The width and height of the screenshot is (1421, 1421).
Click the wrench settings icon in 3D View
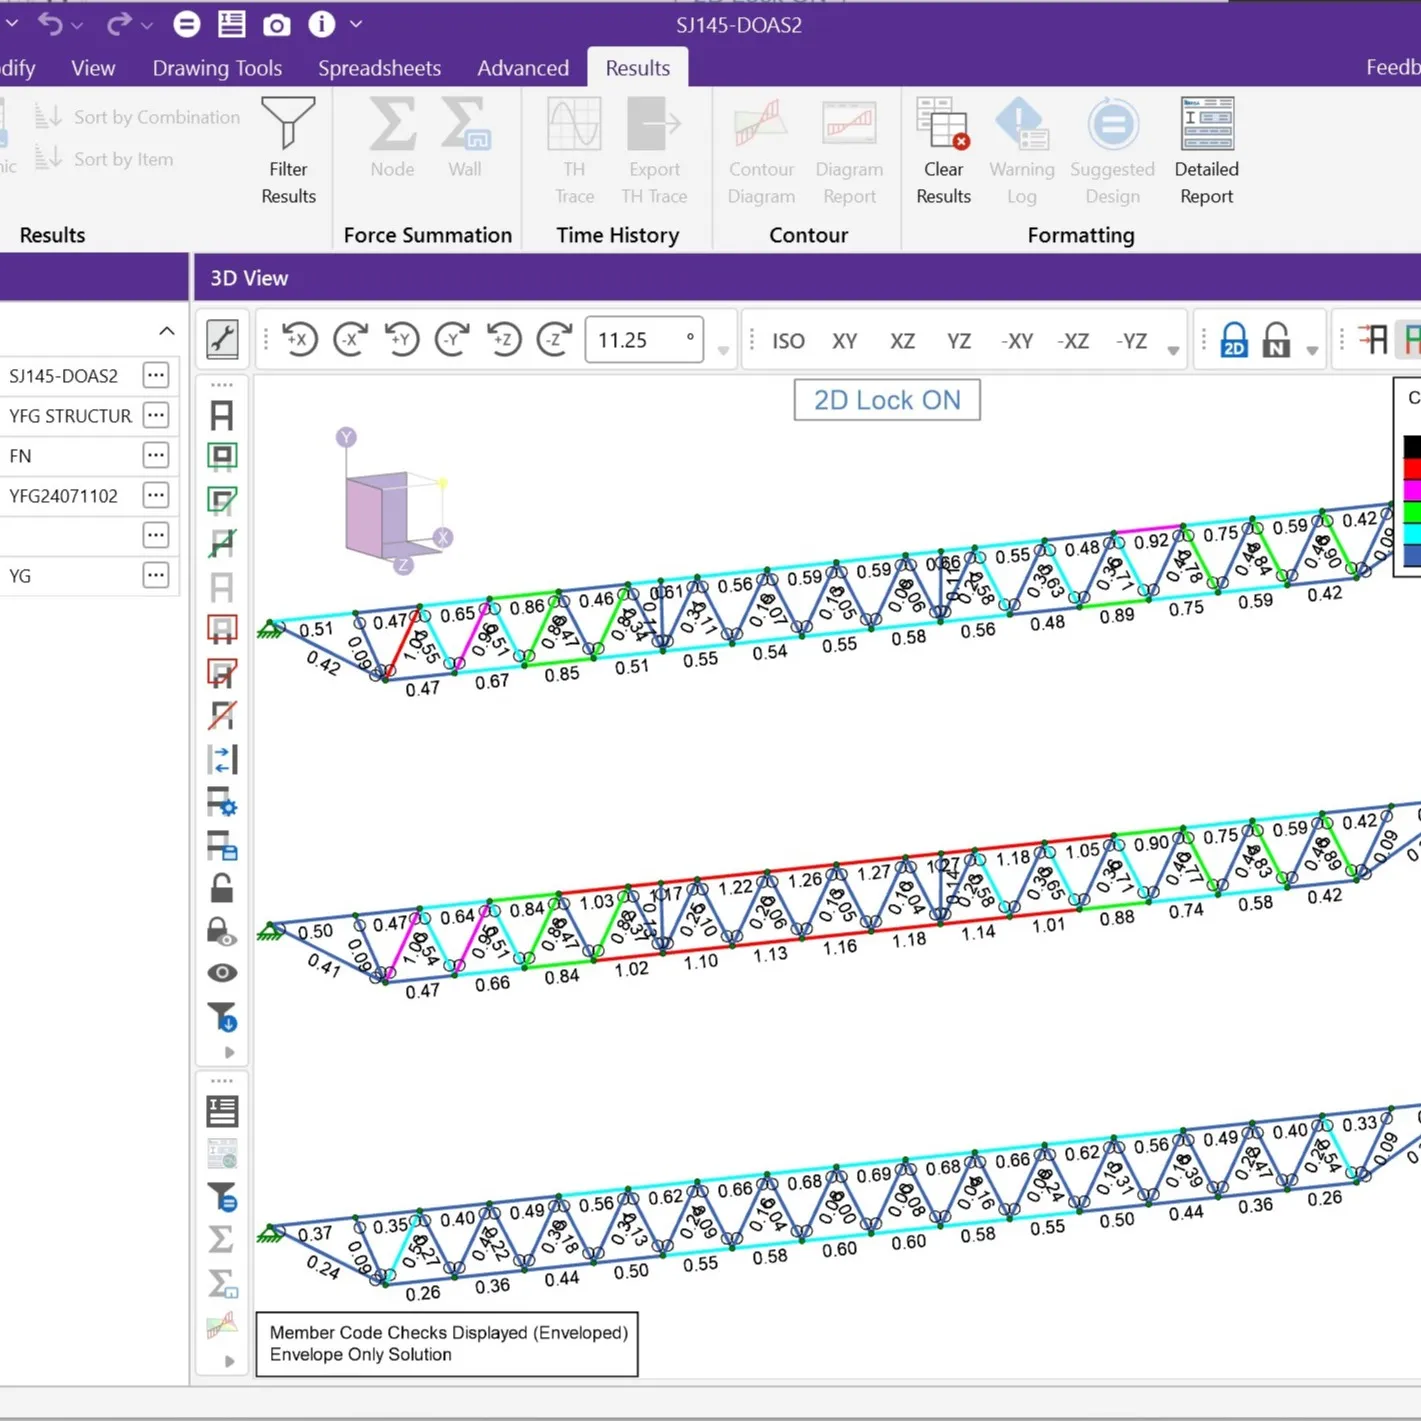pos(222,340)
